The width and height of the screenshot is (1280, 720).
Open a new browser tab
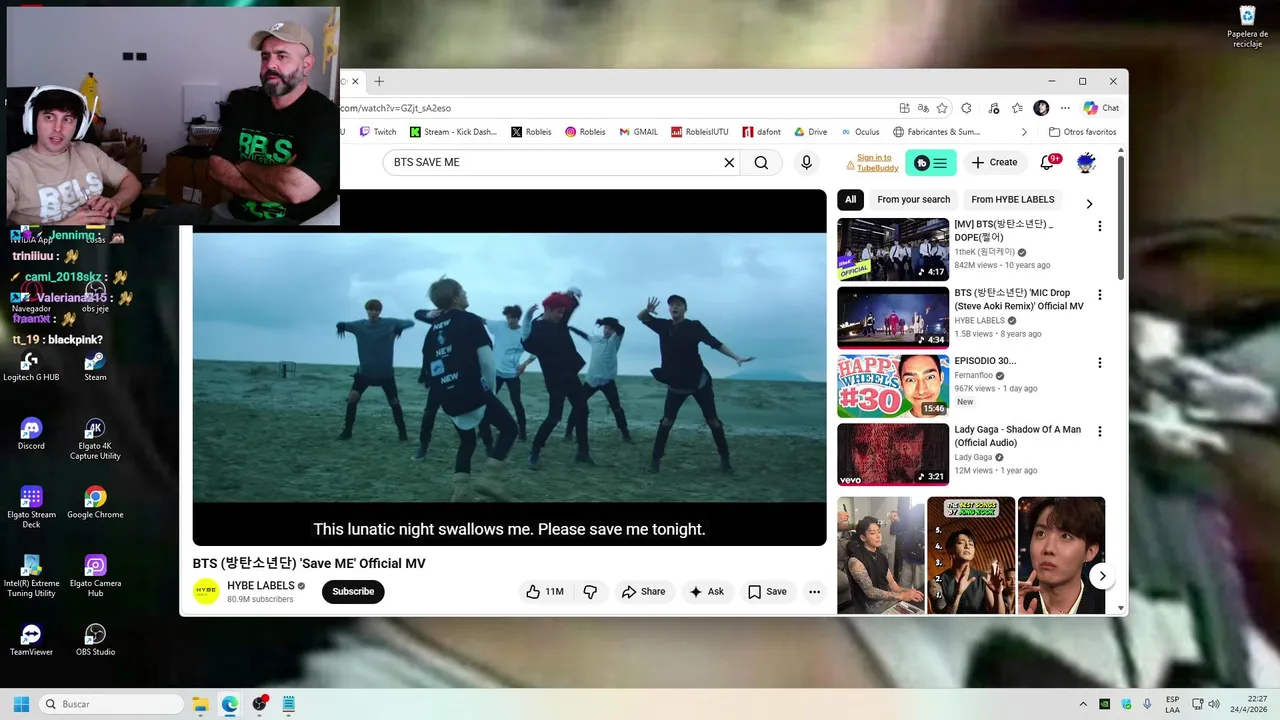pos(379,81)
